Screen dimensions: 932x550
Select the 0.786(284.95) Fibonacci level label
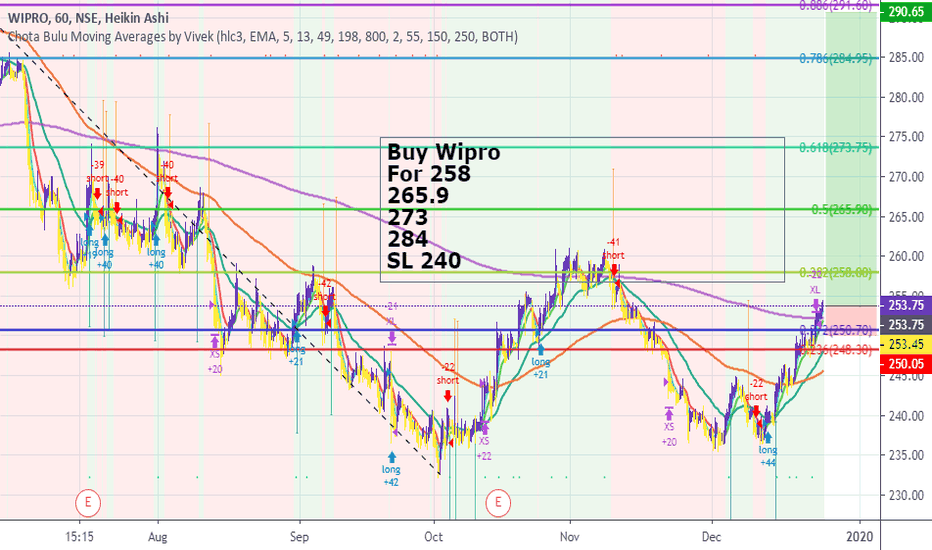click(836, 58)
